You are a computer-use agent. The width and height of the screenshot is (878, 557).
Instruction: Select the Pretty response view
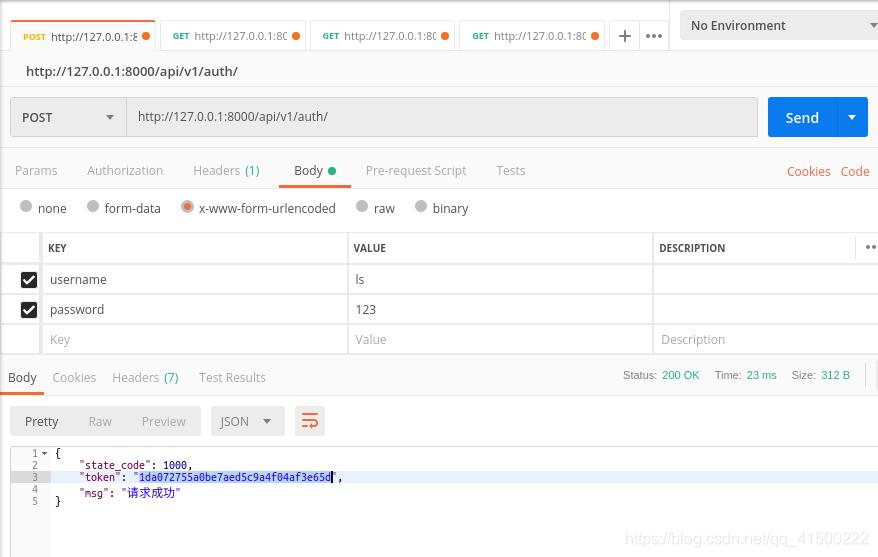[41, 422]
